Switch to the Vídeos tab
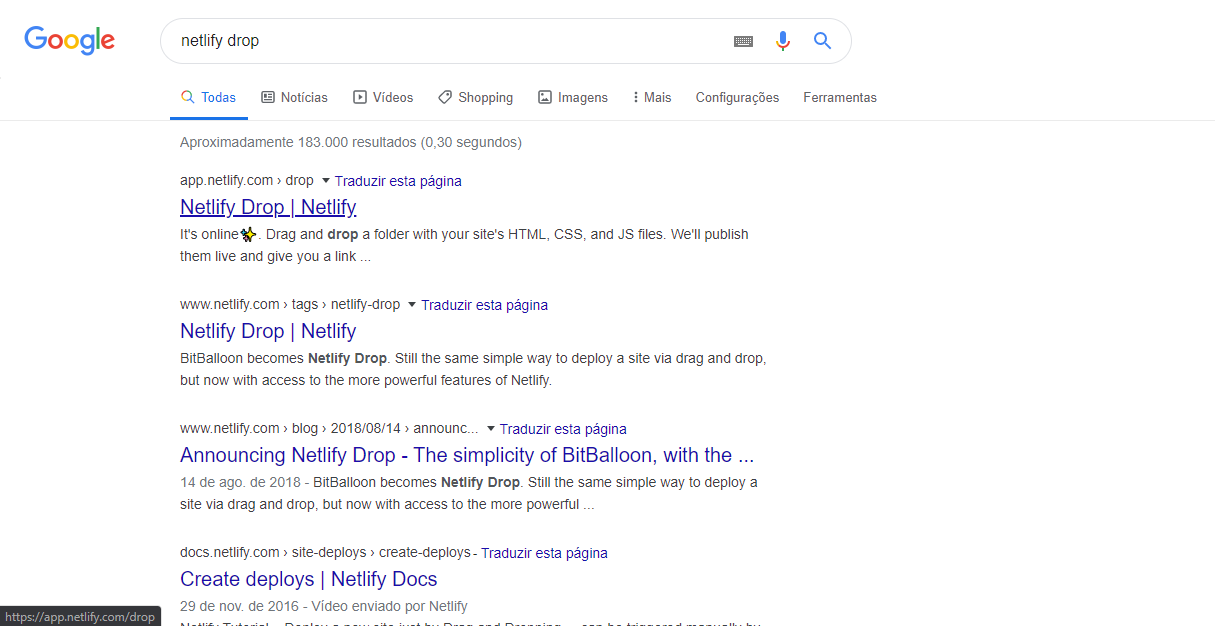The width and height of the screenshot is (1215, 626). point(383,97)
